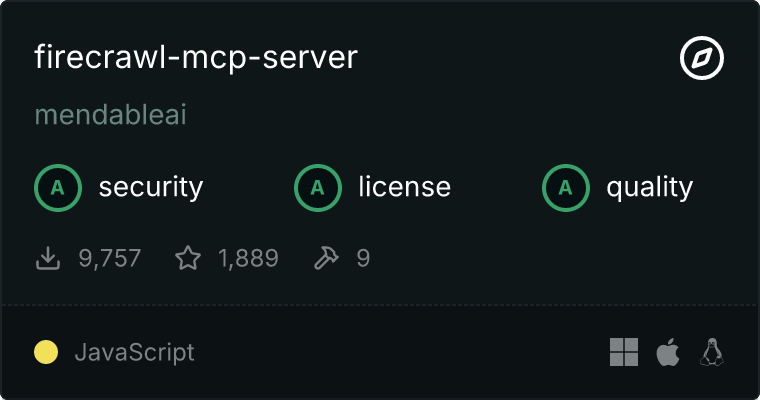Click the star rating icon
The image size is (760, 400).
(x=188, y=258)
